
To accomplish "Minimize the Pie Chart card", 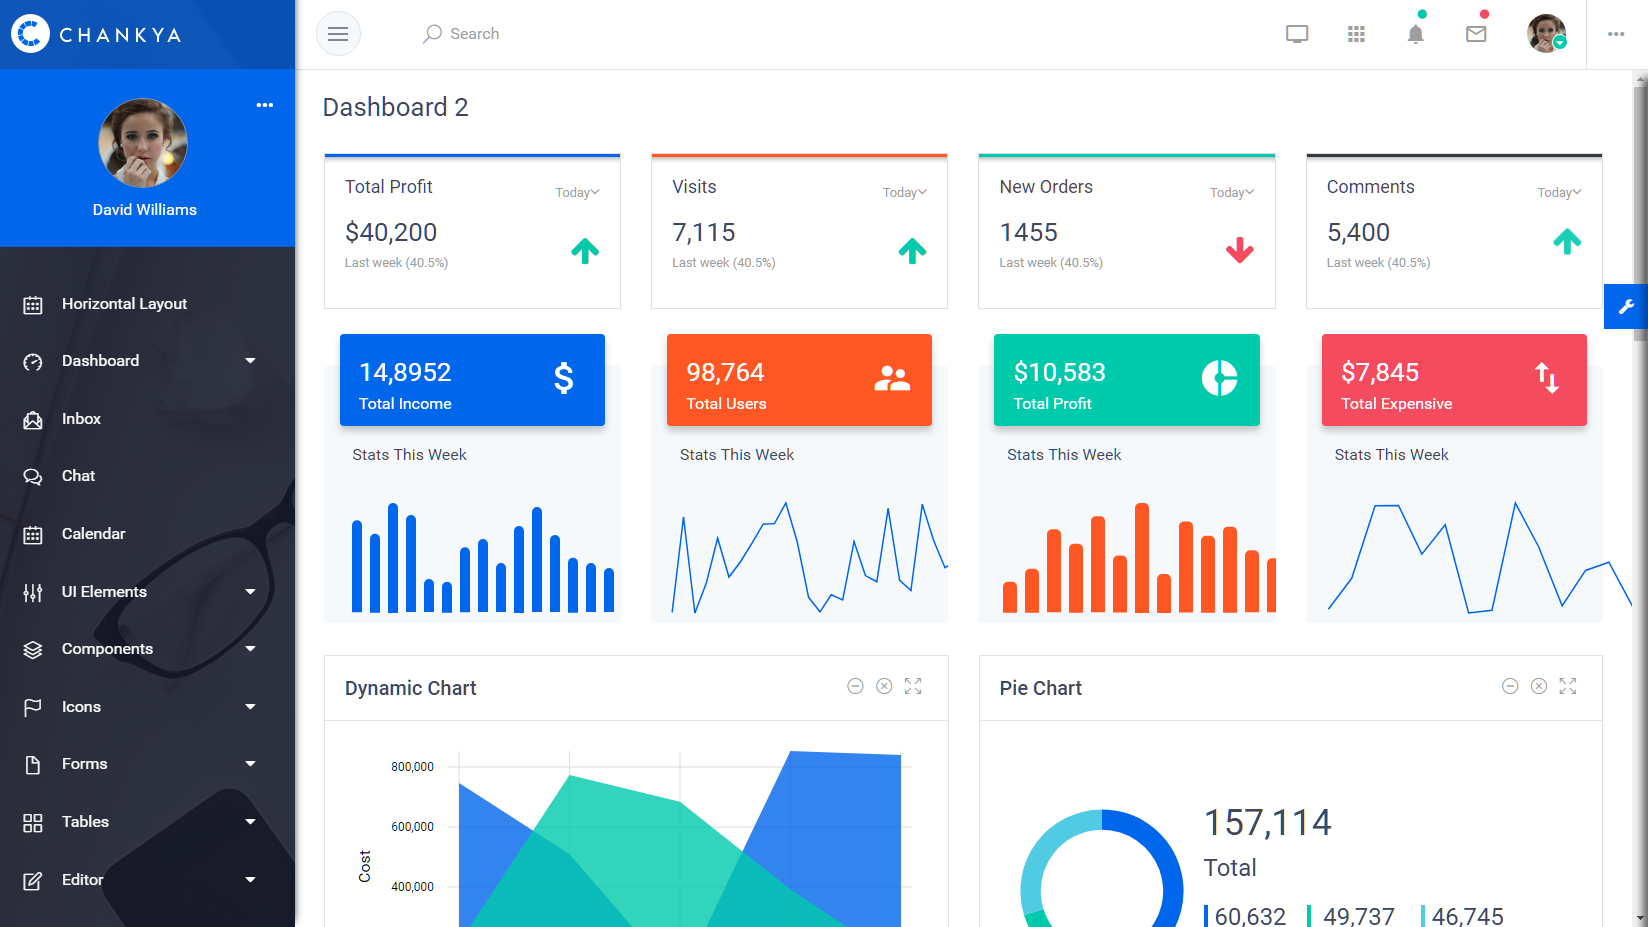I will tap(1510, 686).
